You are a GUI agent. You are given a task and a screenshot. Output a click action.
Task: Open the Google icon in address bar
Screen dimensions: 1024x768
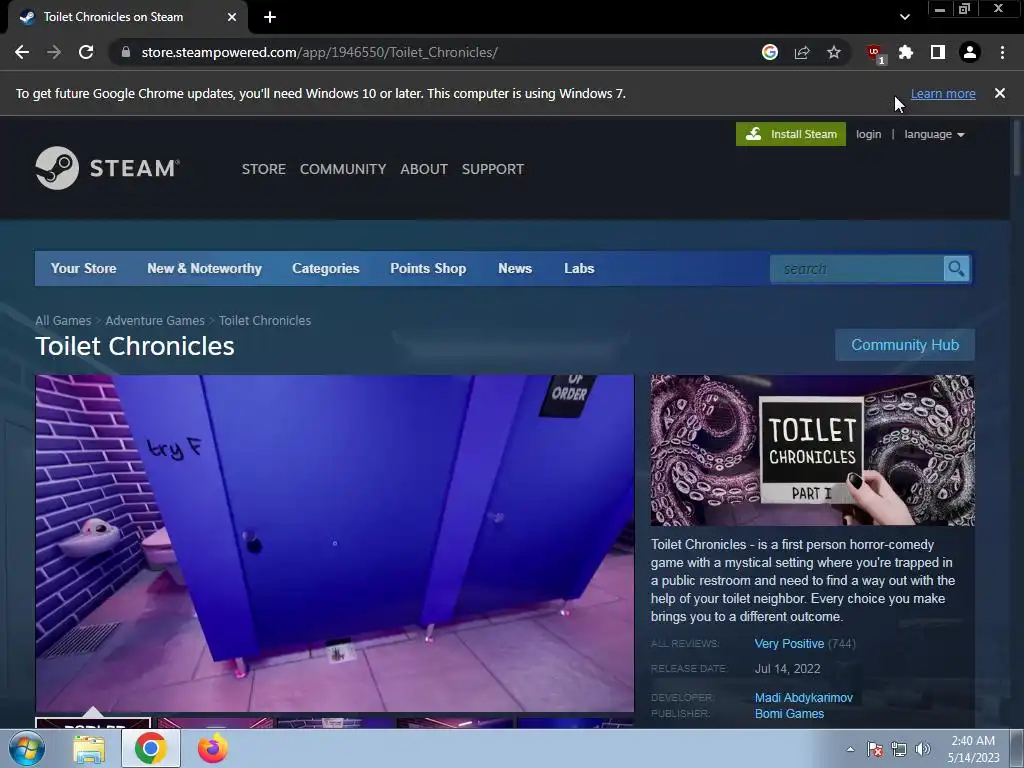(770, 52)
